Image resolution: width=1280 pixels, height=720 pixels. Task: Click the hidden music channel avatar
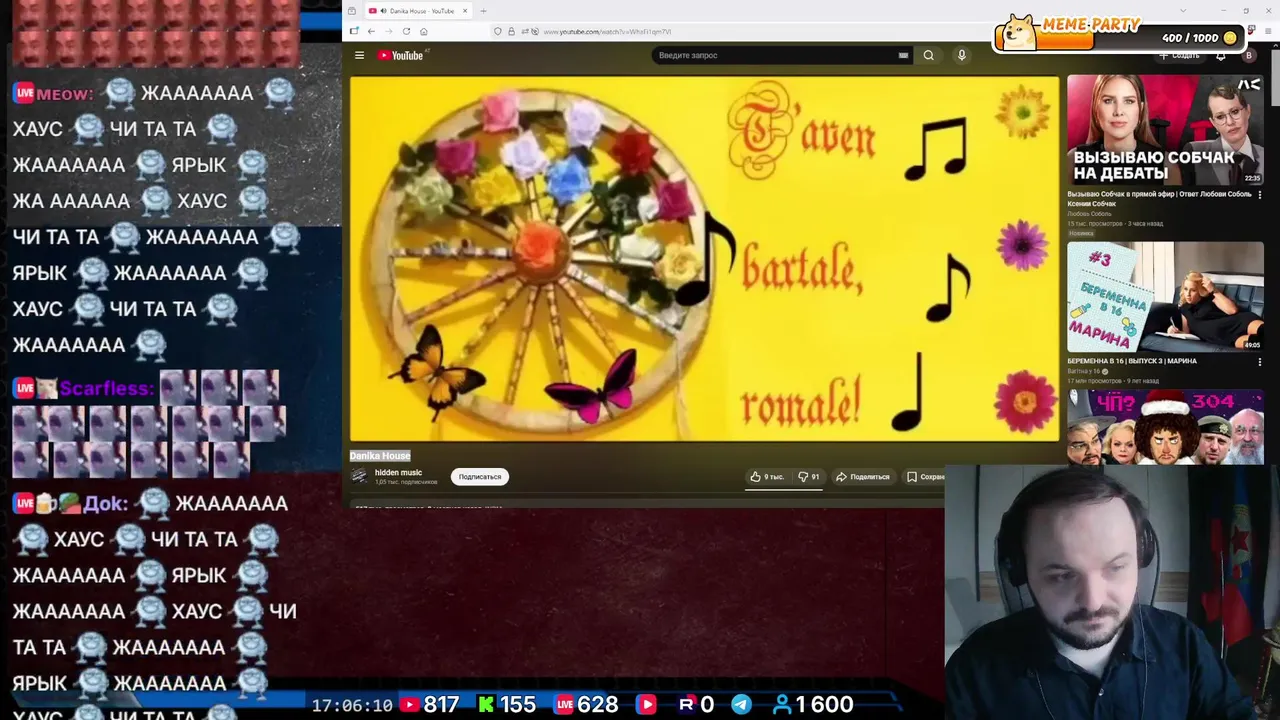pos(359,476)
